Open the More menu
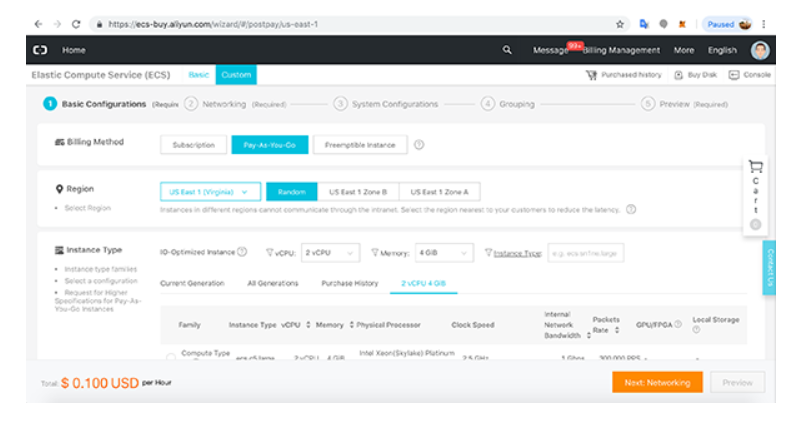The height and width of the screenshot is (425, 800). coord(684,50)
